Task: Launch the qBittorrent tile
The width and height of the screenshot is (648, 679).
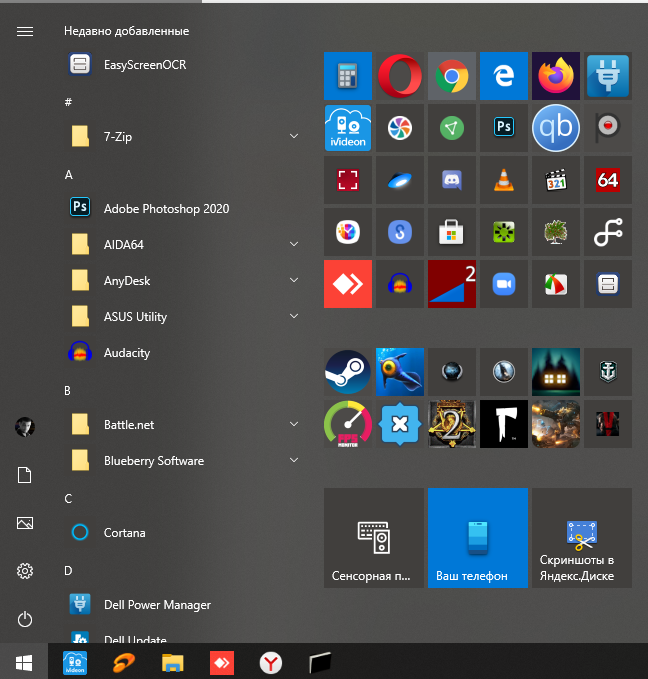Action: pyautogui.click(x=556, y=128)
